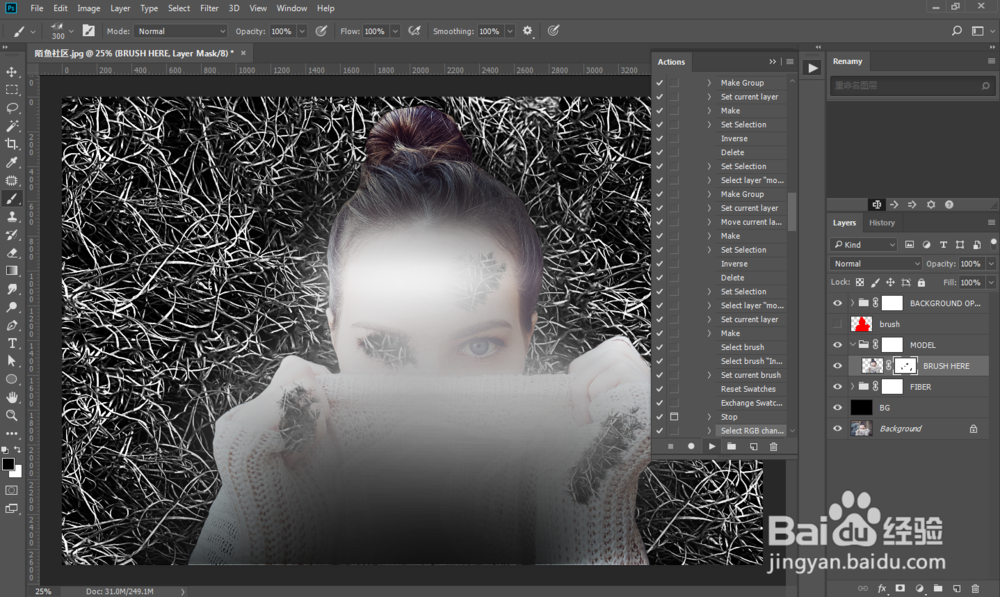The height and width of the screenshot is (597, 1000).
Task: Select the Horizontal Type tool
Action: click(11, 343)
